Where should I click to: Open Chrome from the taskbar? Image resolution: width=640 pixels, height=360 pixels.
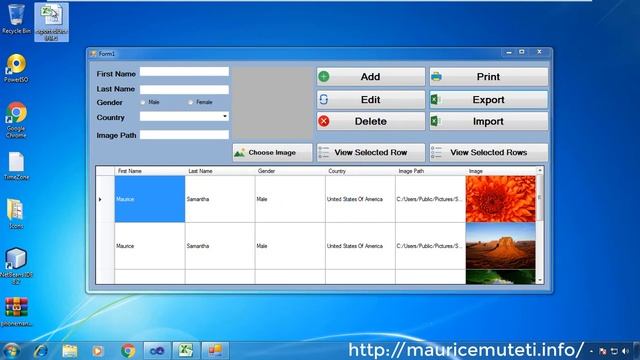(x=128, y=351)
